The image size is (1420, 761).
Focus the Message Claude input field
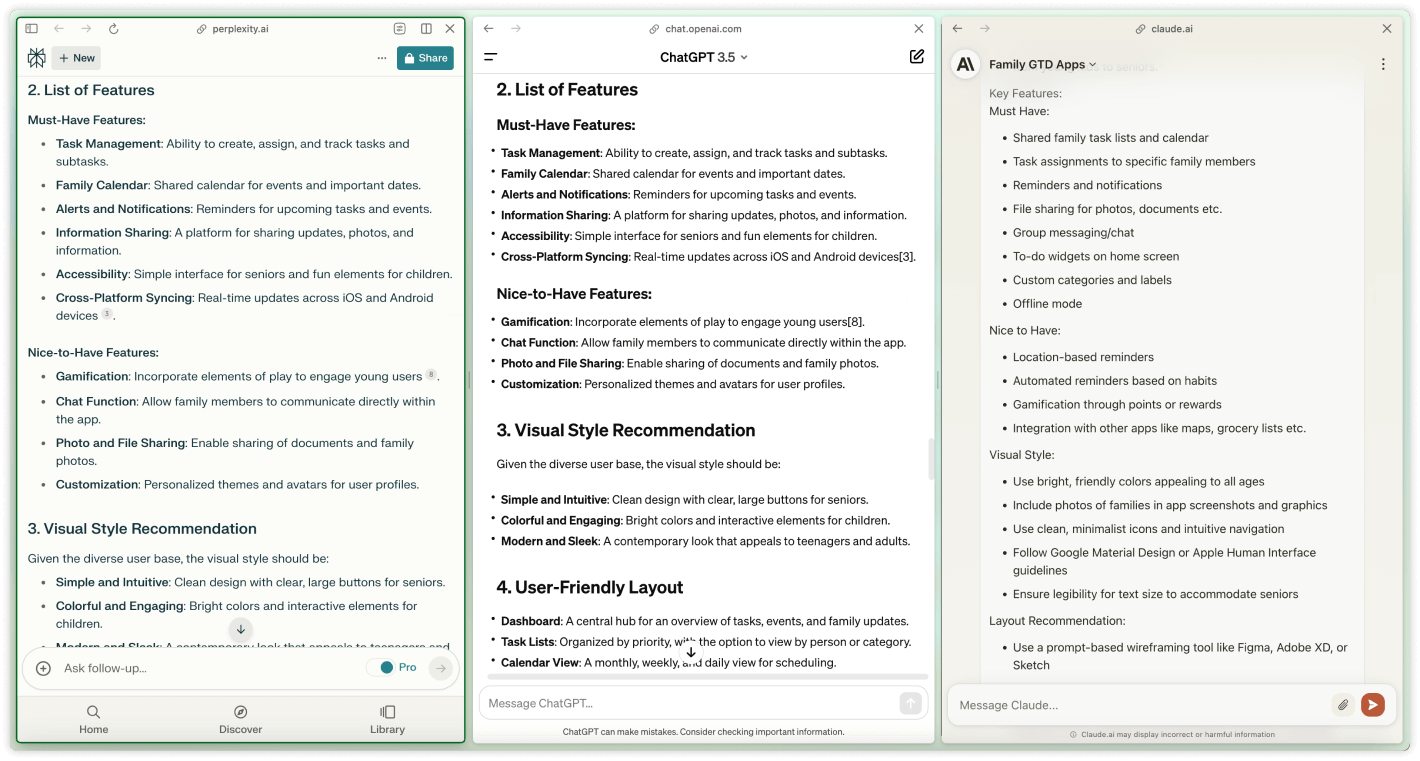tap(1140, 705)
